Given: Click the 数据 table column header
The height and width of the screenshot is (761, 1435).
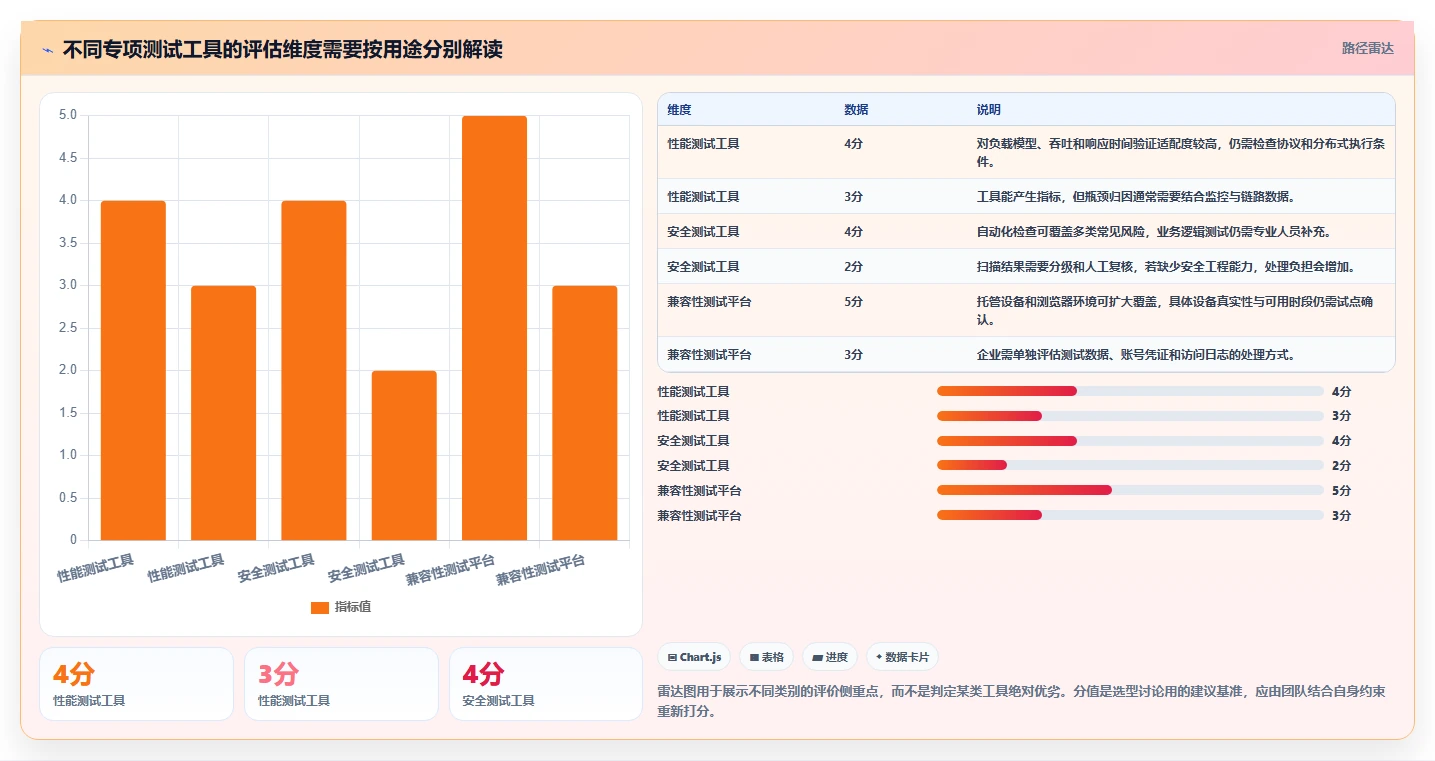Looking at the screenshot, I should pos(856,109).
